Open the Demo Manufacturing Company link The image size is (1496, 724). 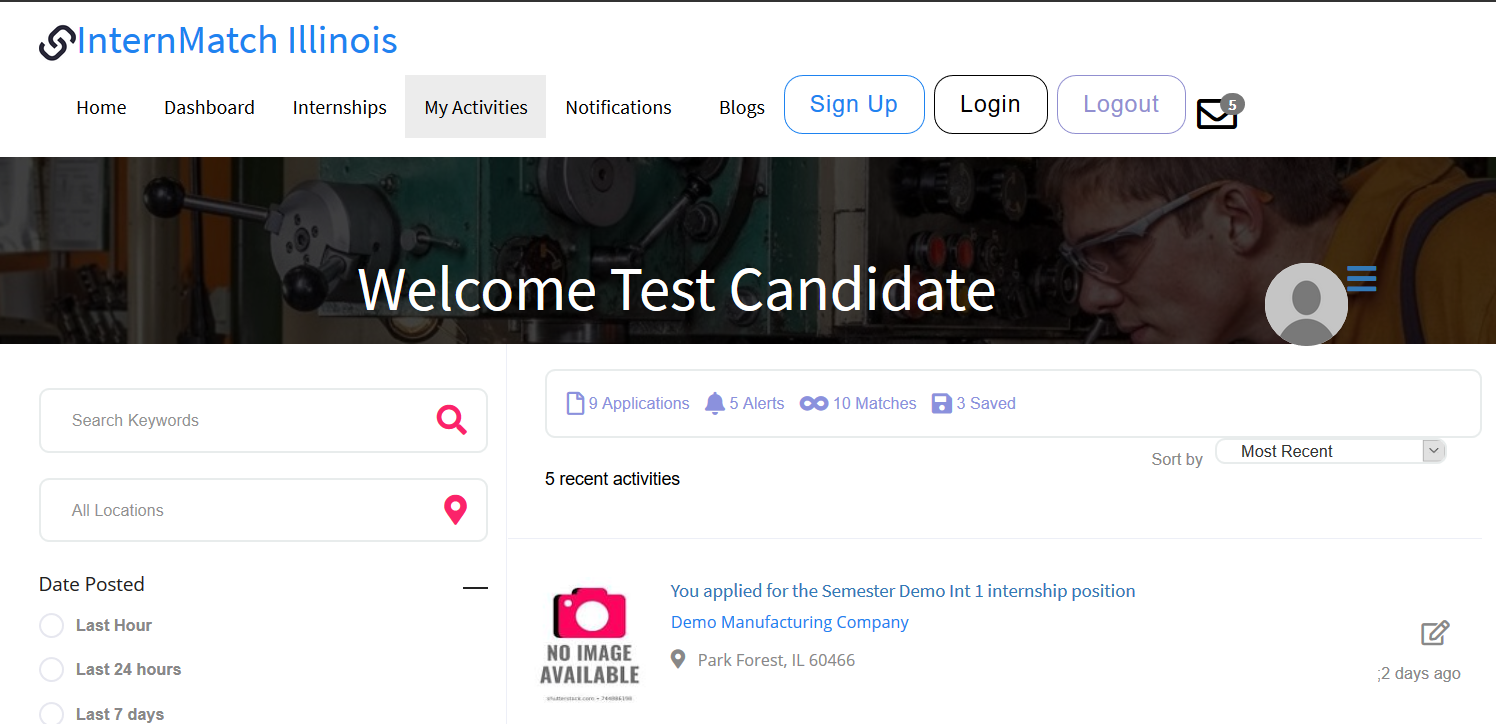click(x=790, y=622)
